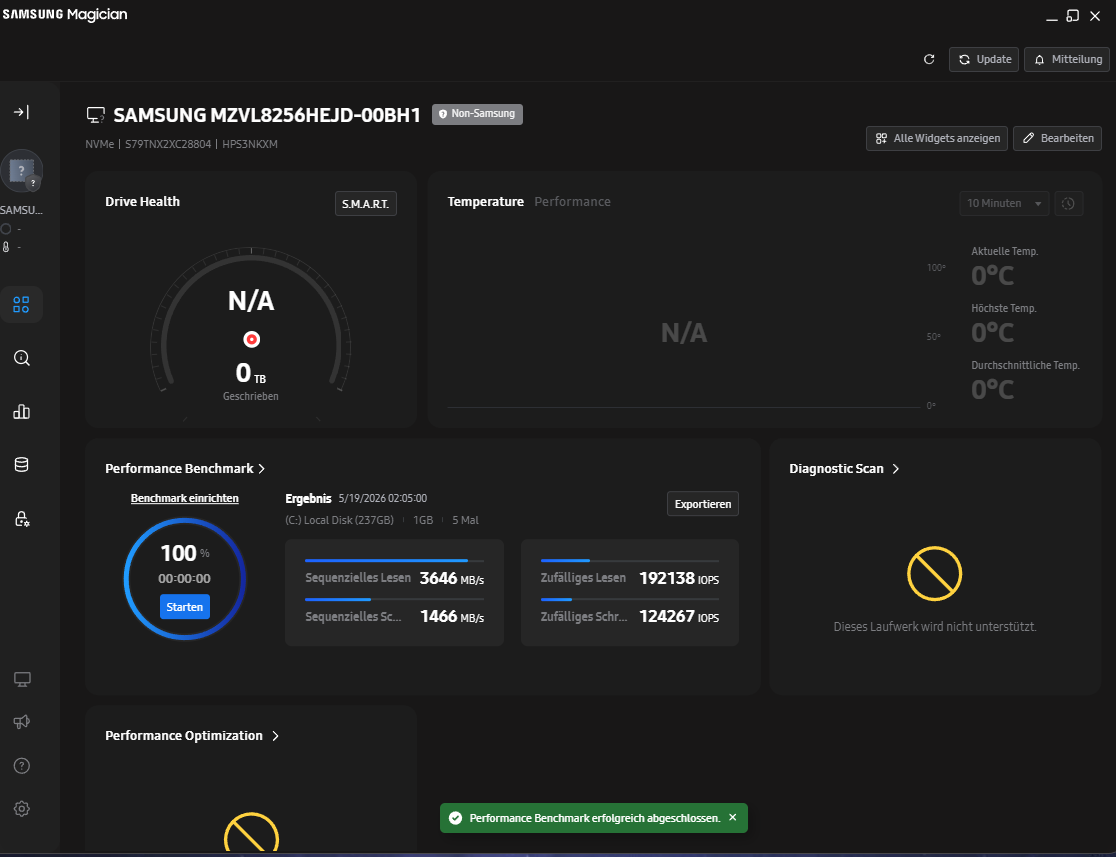Click the Bearbeiten edit button
This screenshot has height=857, width=1116.
pyautogui.click(x=1058, y=138)
